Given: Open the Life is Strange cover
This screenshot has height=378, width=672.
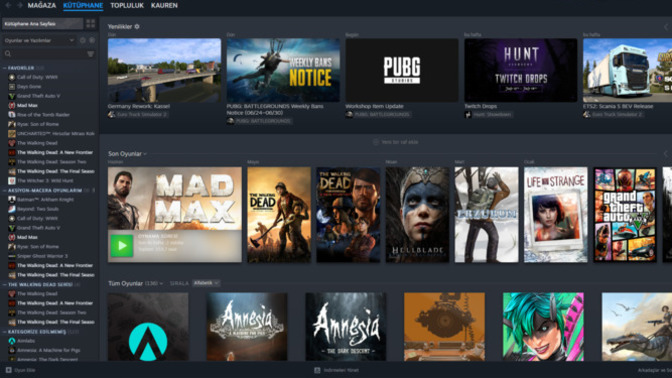Looking at the screenshot, I should pos(555,214).
